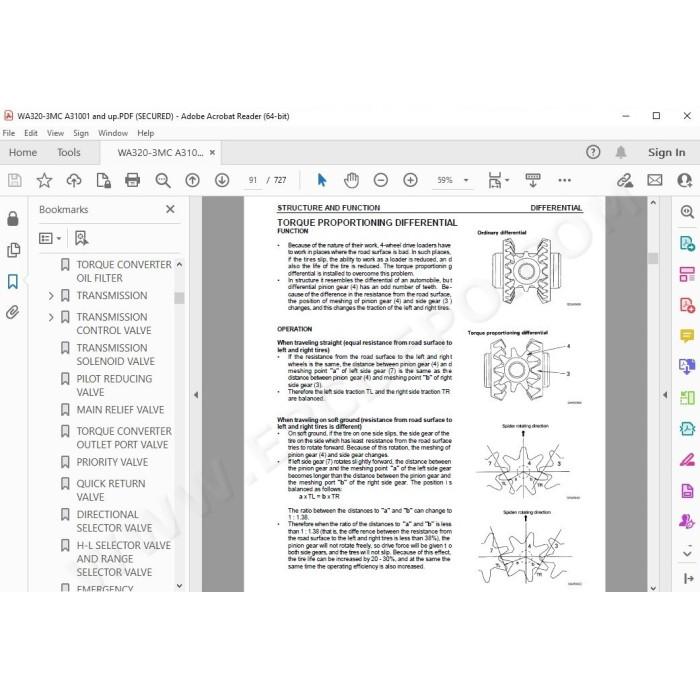Open the share with others icon
The image size is (700, 700).
(684, 180)
